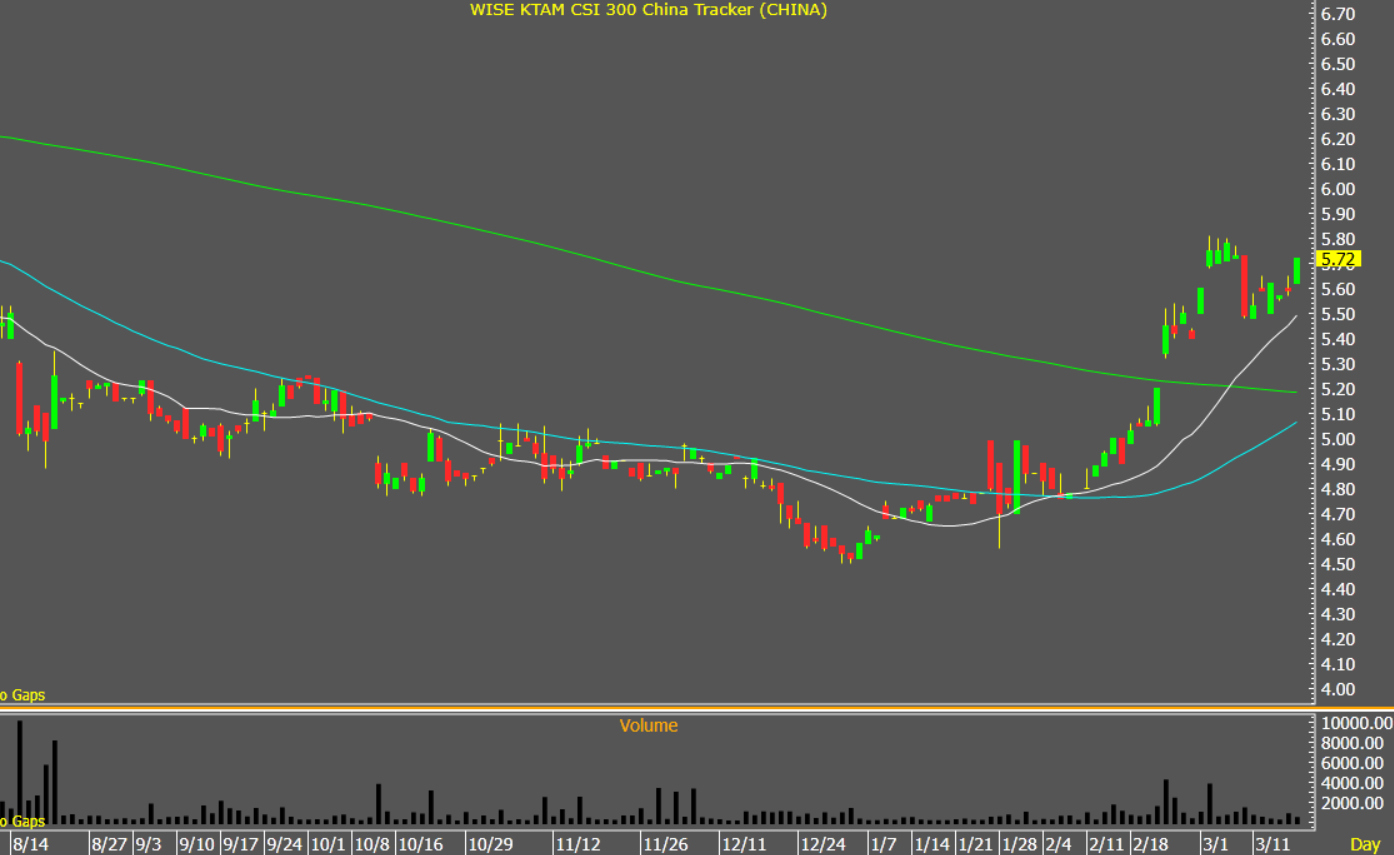This screenshot has width=1394, height=855.
Task: Click the 6.00 price axis label
Action: coord(1338,189)
